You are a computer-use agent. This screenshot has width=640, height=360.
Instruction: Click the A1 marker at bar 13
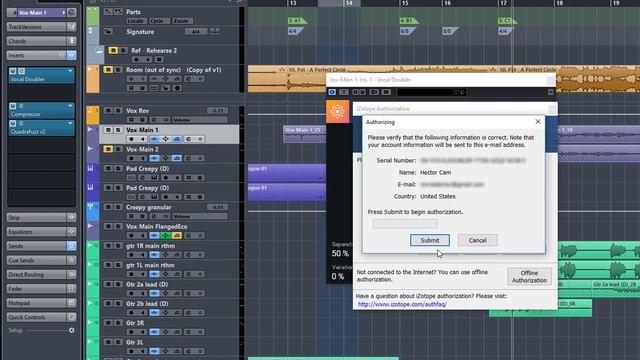(x=297, y=21)
